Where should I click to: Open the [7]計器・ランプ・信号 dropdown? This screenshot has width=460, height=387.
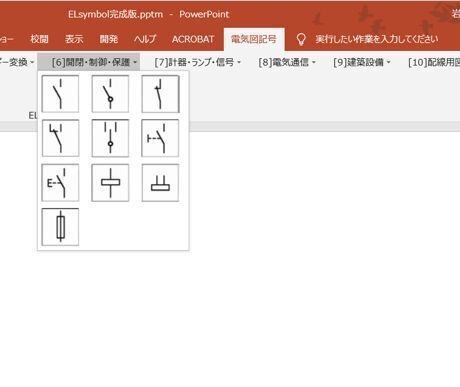(197, 62)
